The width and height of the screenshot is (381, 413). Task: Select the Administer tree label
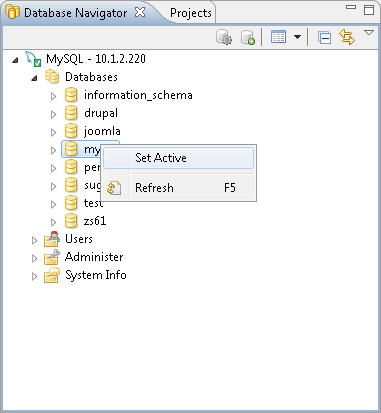94,257
